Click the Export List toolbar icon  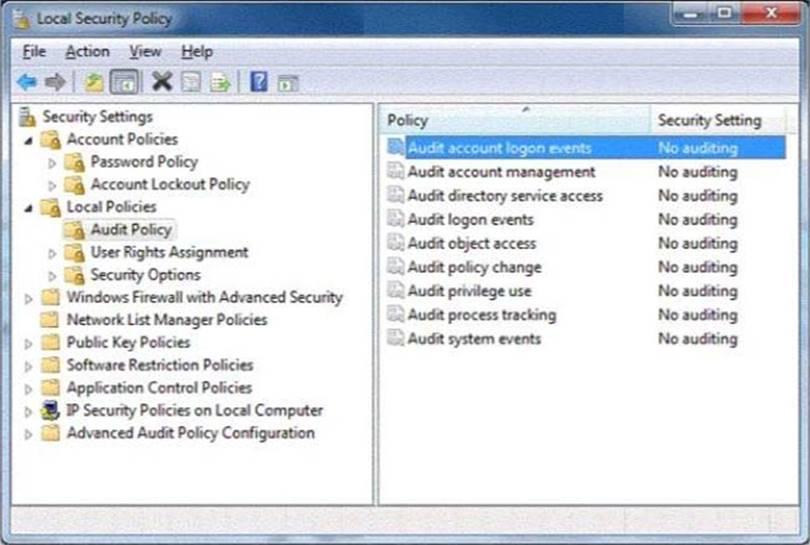(220, 82)
